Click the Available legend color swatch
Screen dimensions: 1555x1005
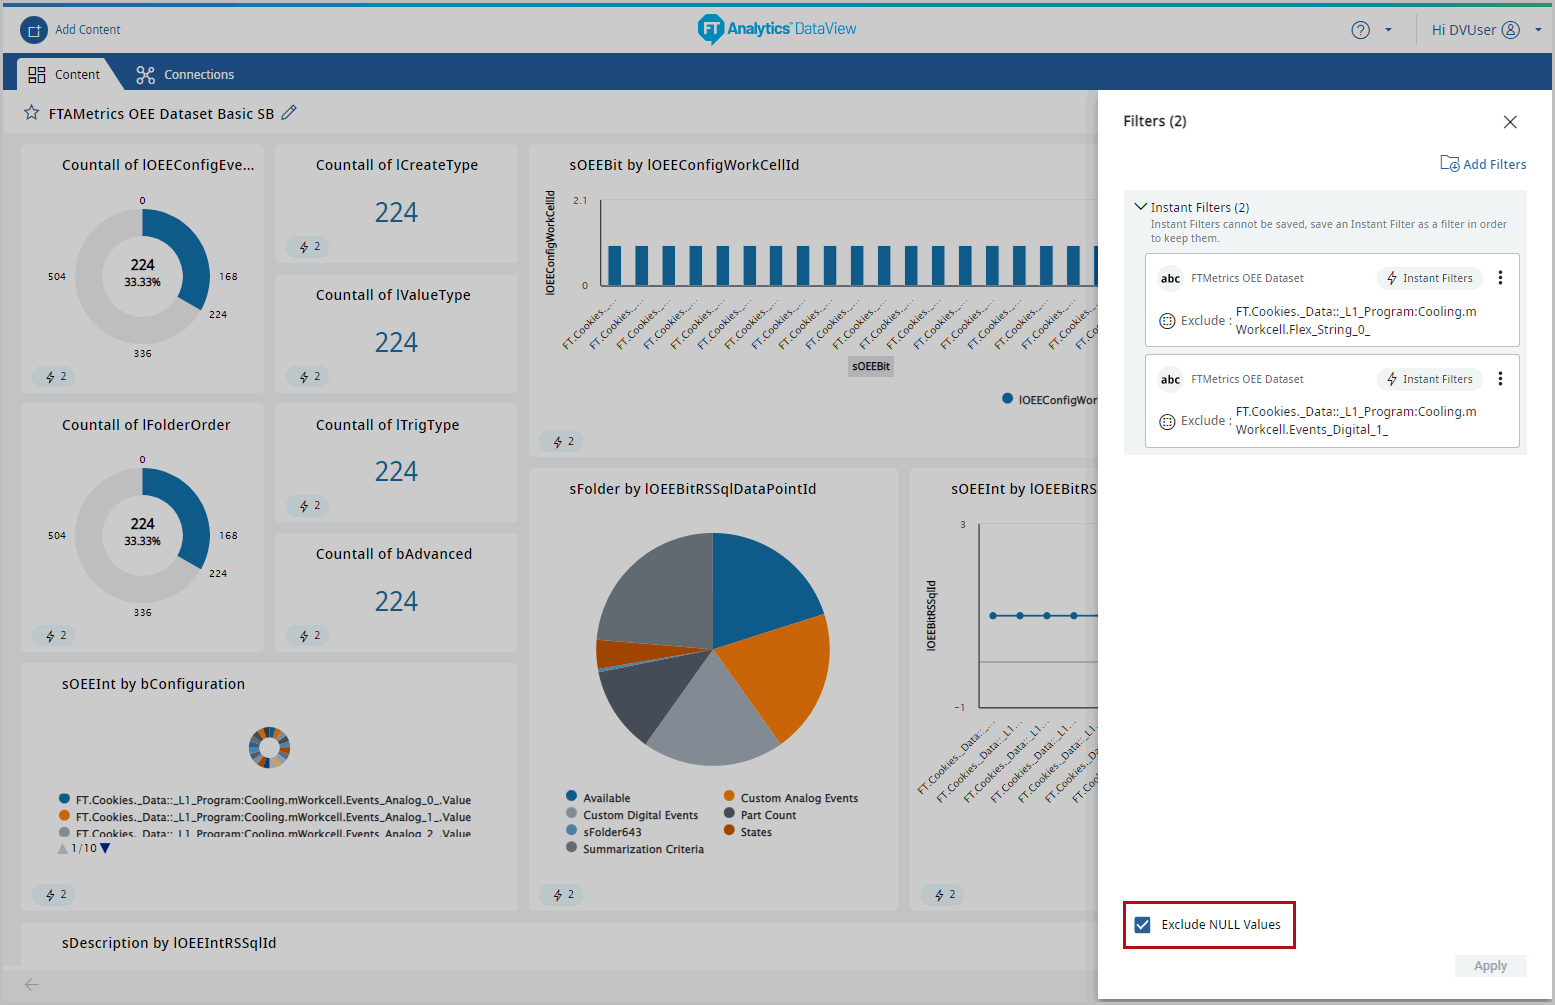(x=572, y=797)
